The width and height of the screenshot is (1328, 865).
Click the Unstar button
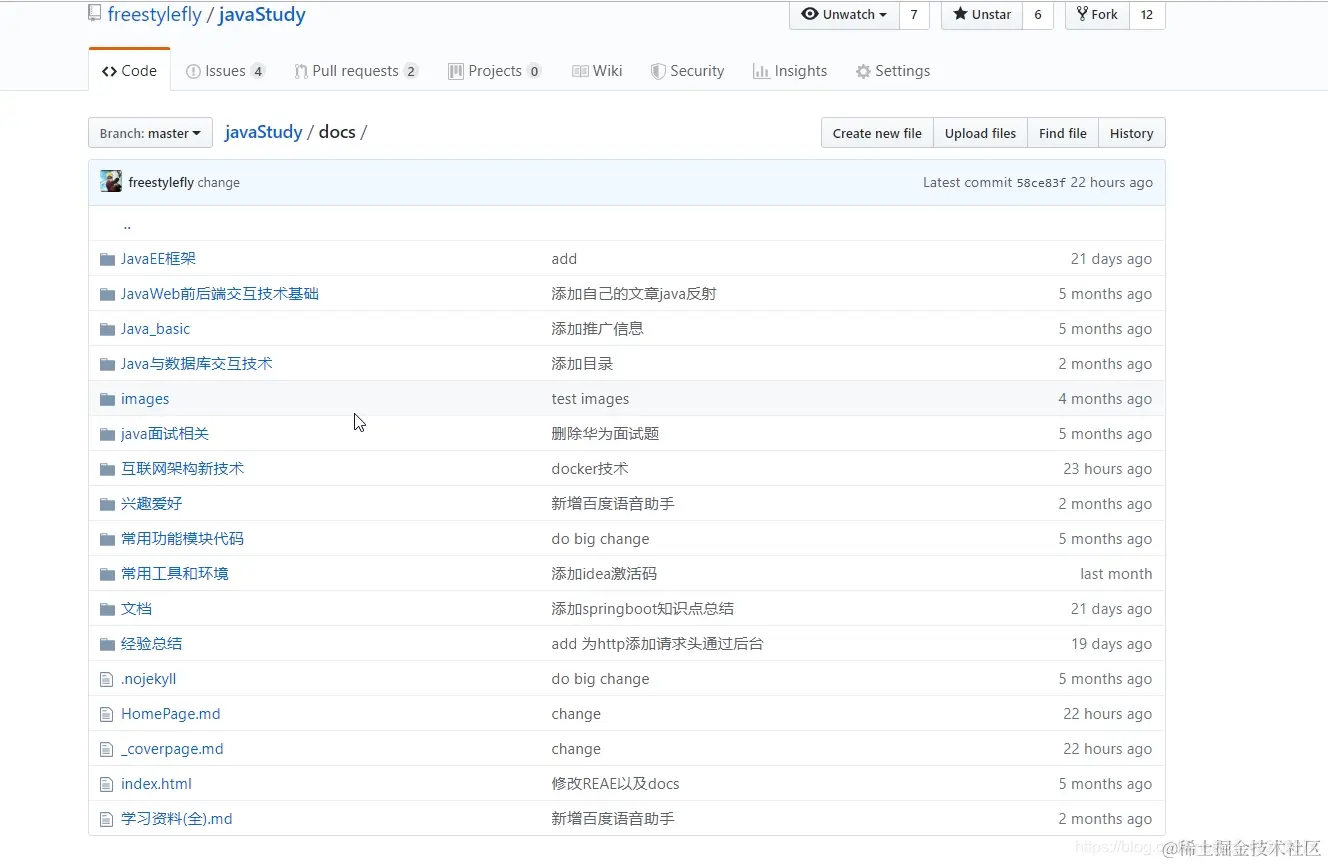[982, 15]
